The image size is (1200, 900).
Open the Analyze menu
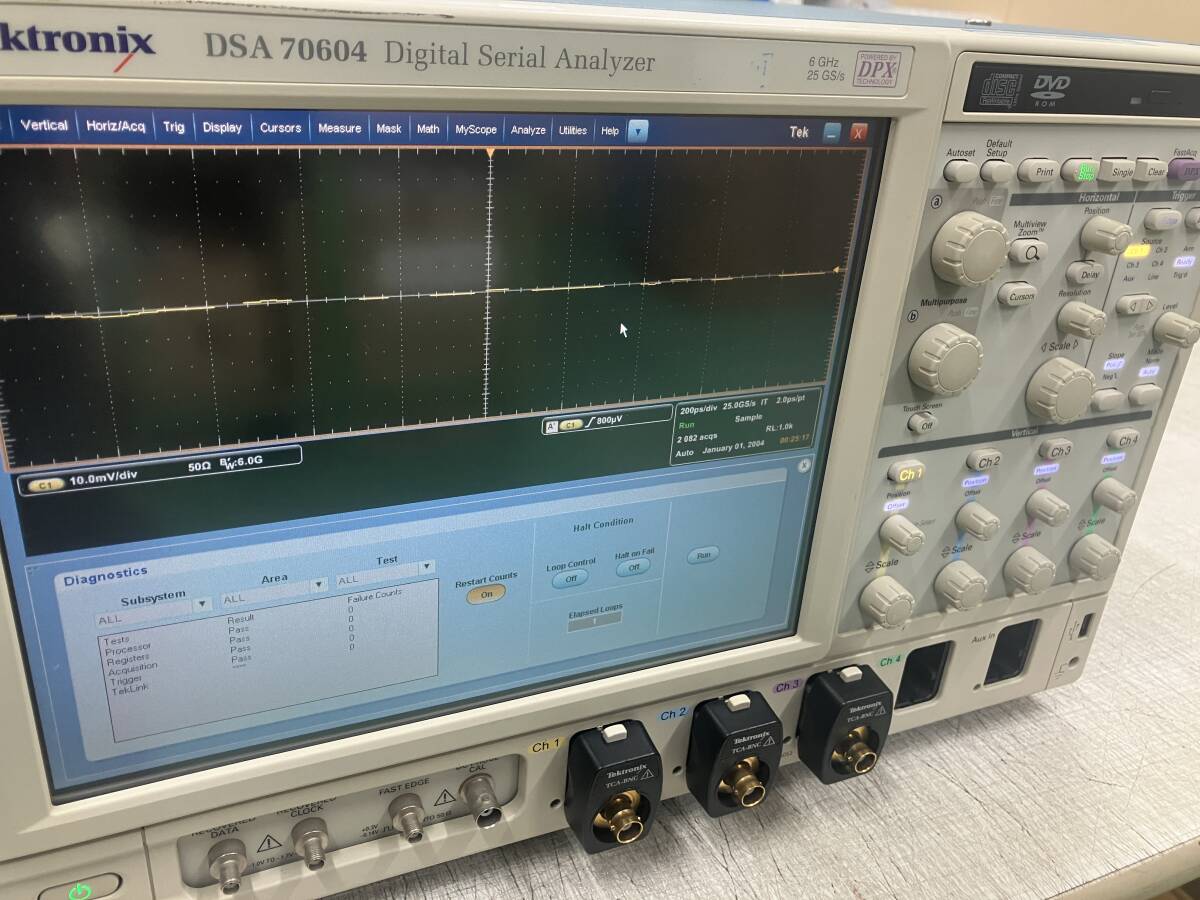(x=528, y=130)
